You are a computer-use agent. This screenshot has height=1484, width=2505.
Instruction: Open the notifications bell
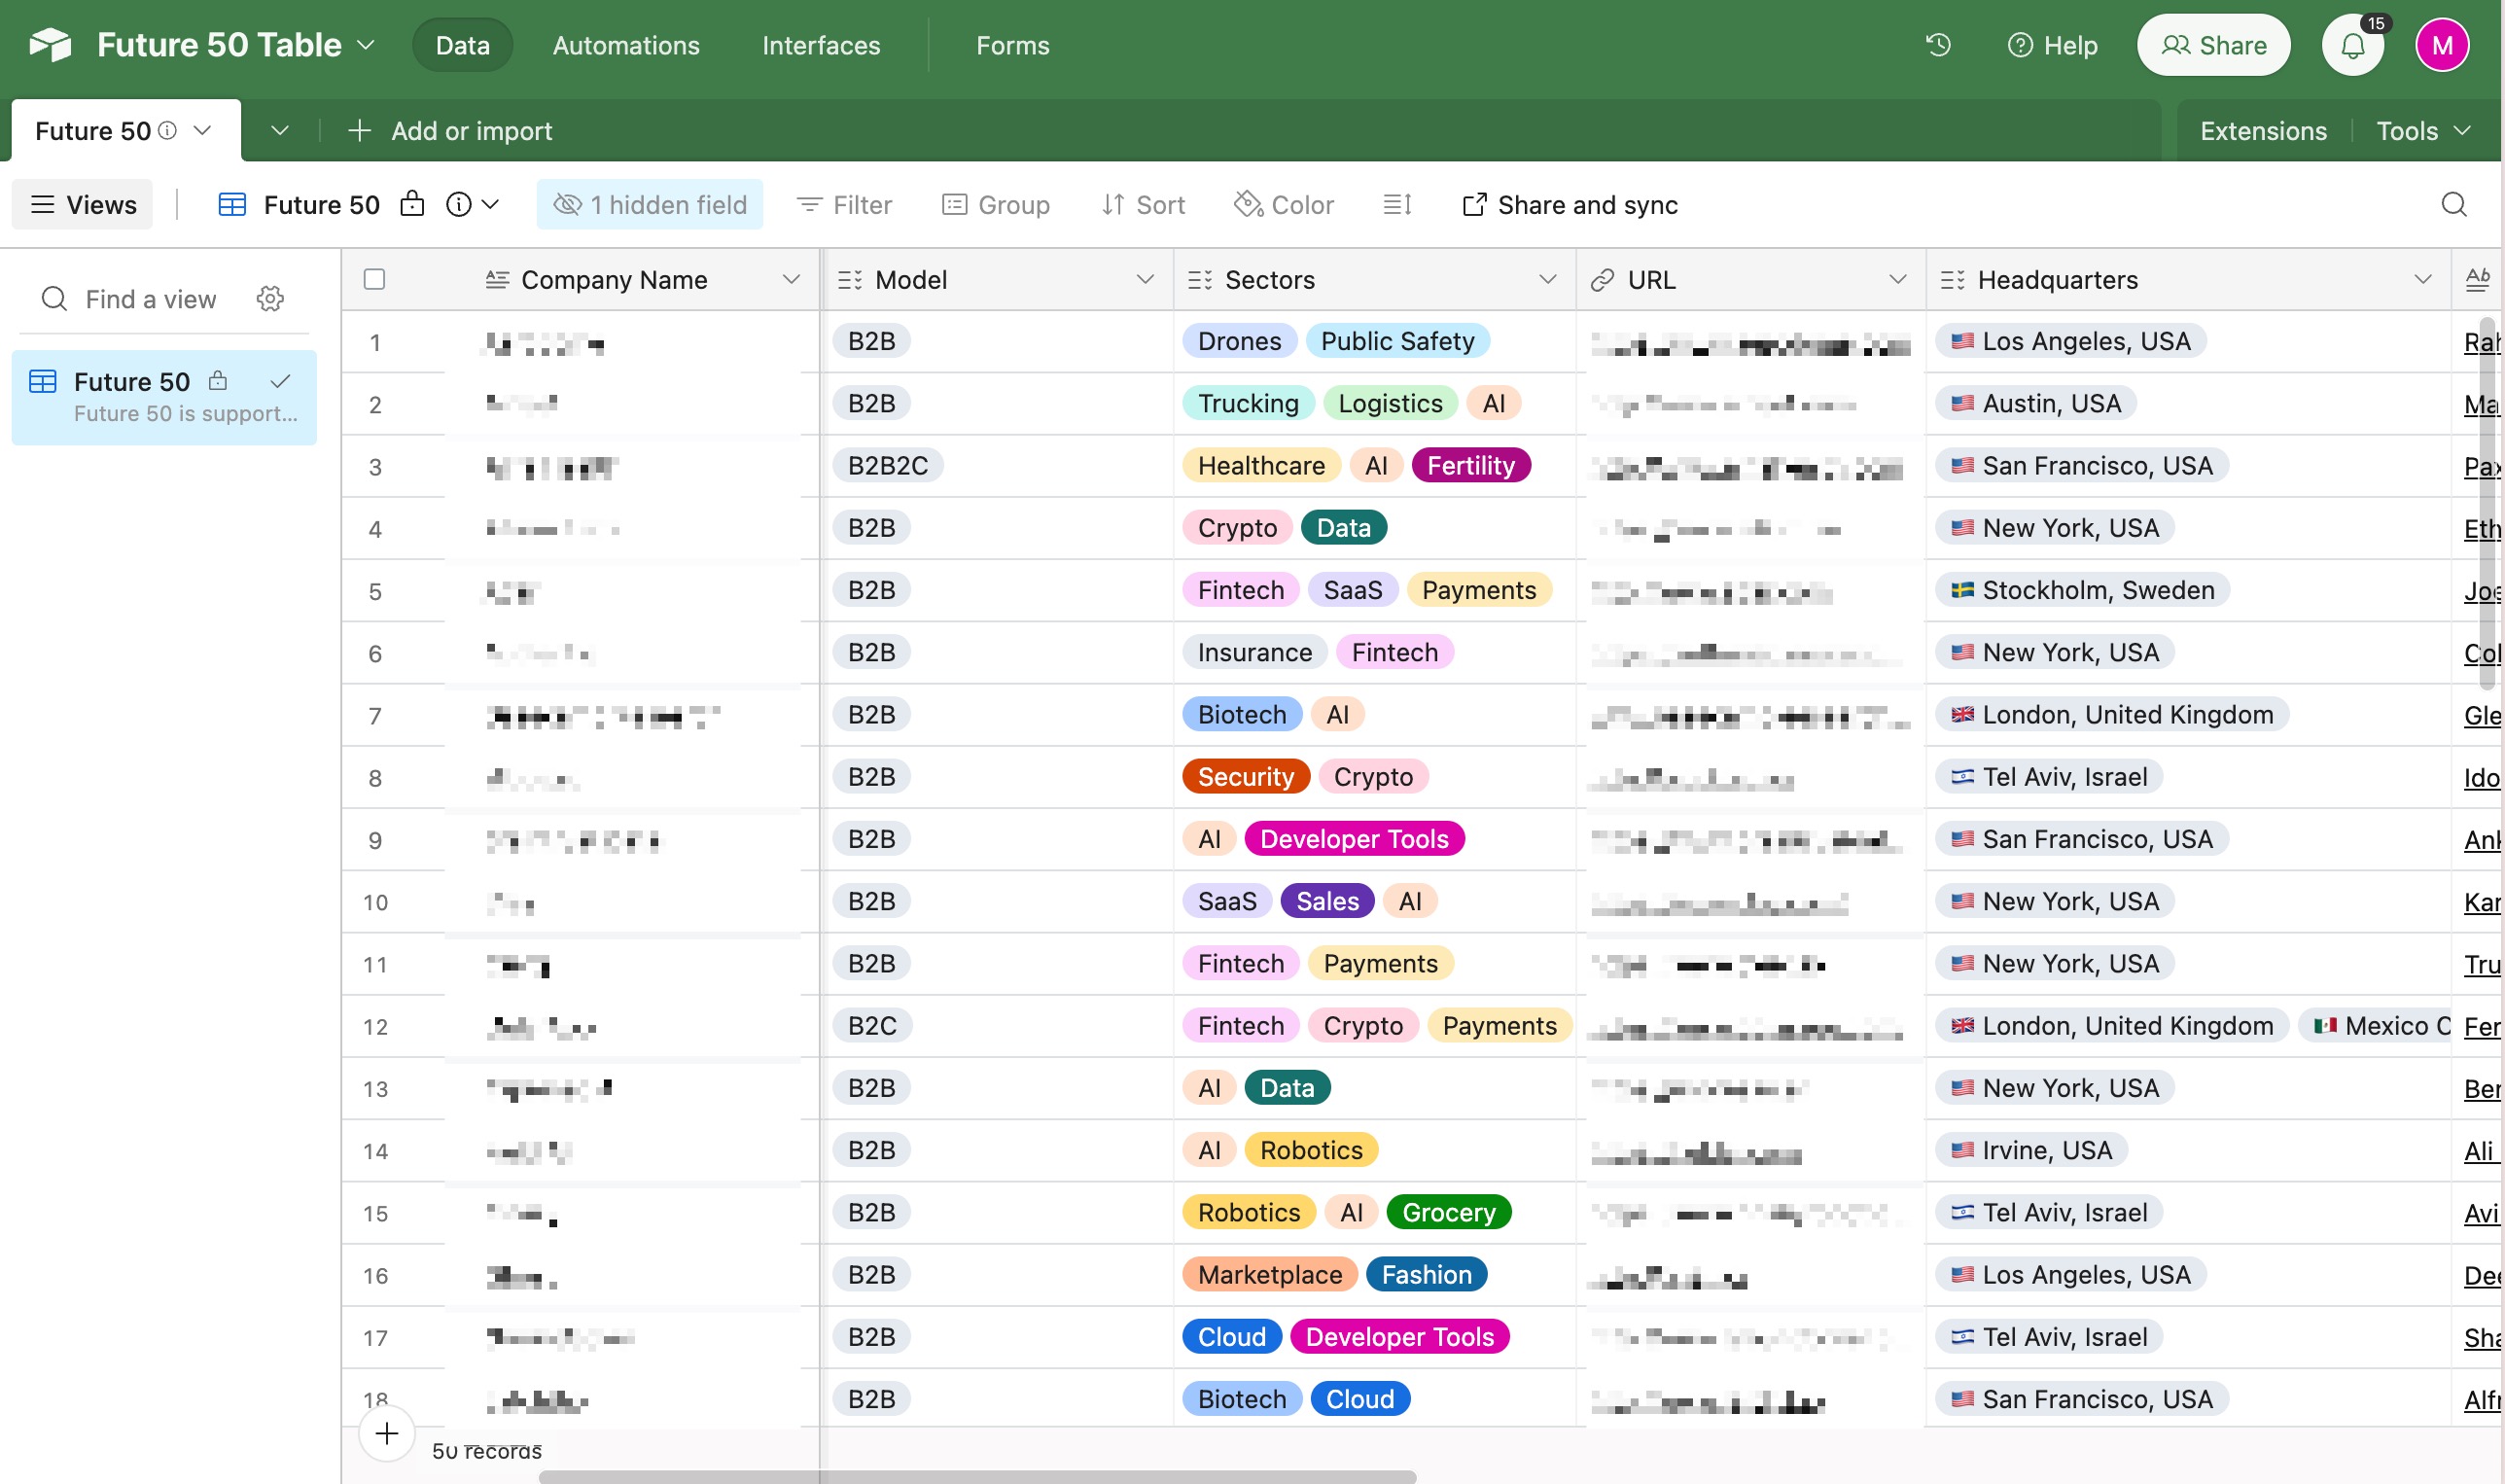(x=2352, y=45)
